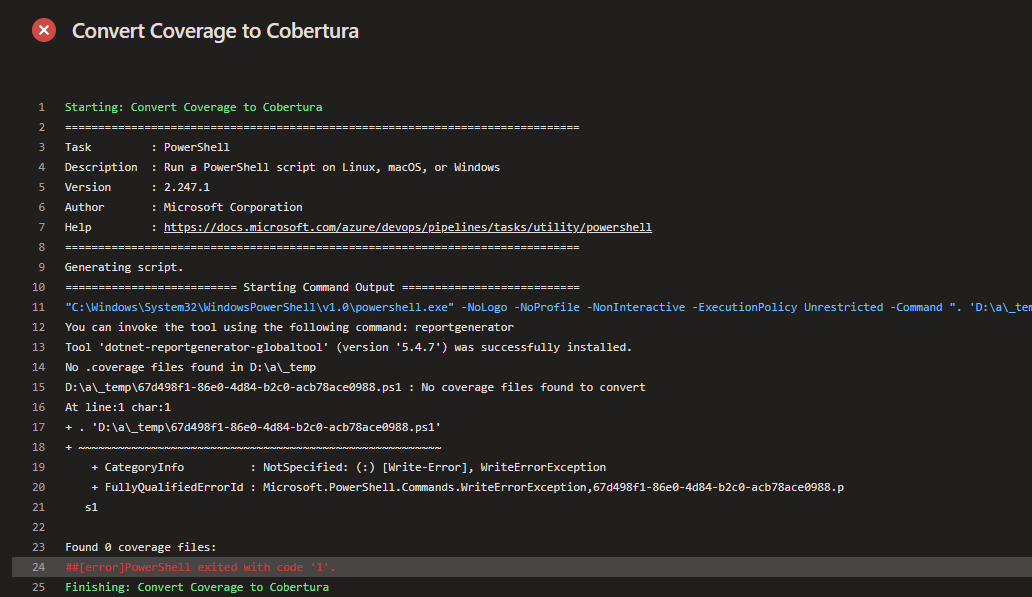The height and width of the screenshot is (597, 1032).
Task: Click the powershell.exe command line
Action: (548, 307)
